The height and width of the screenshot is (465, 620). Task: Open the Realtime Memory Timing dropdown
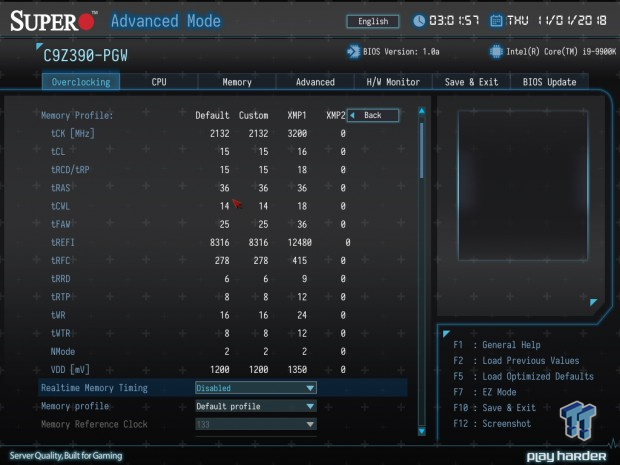[256, 388]
